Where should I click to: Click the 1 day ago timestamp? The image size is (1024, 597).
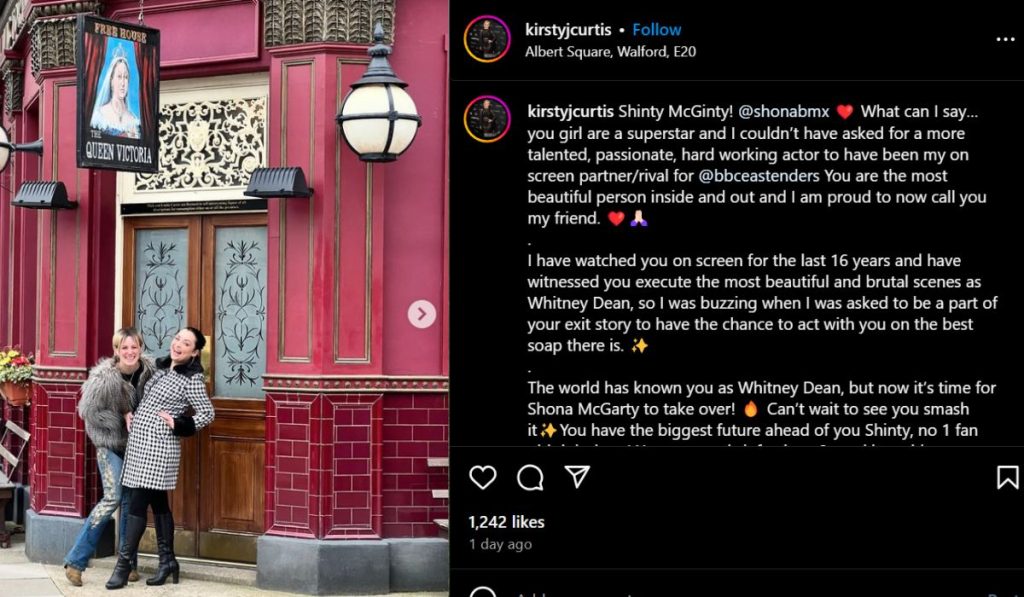coord(500,544)
